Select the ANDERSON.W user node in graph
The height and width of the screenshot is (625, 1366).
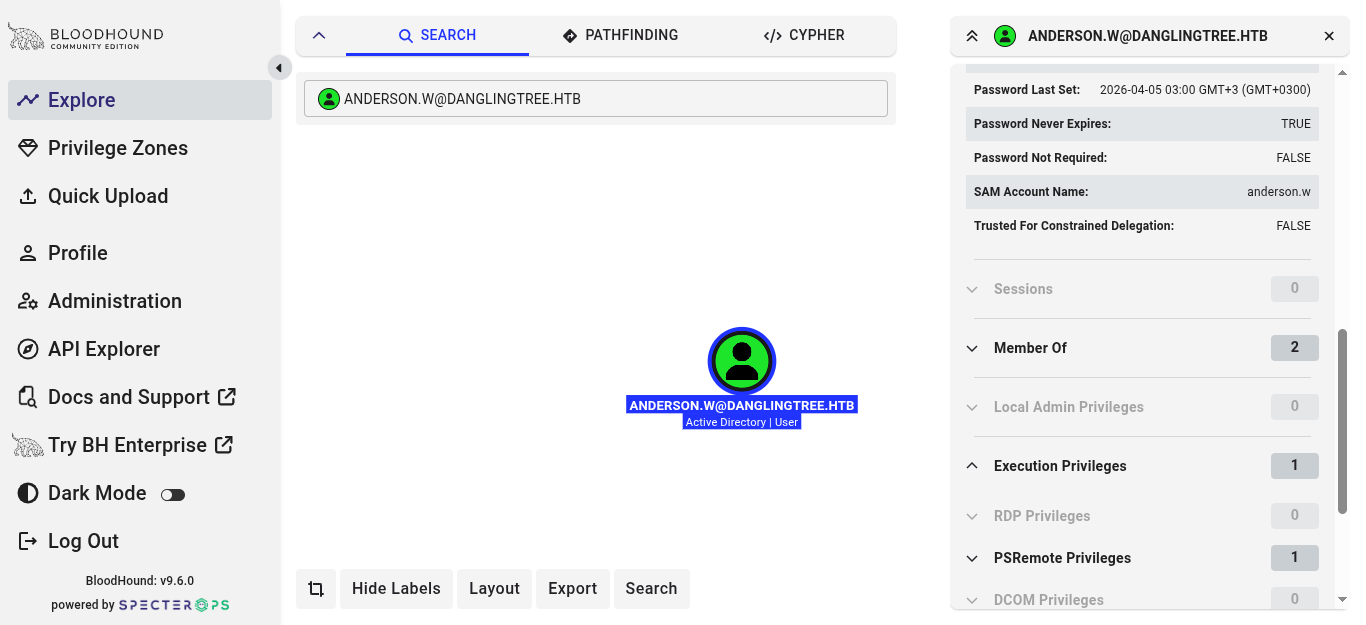click(x=742, y=360)
